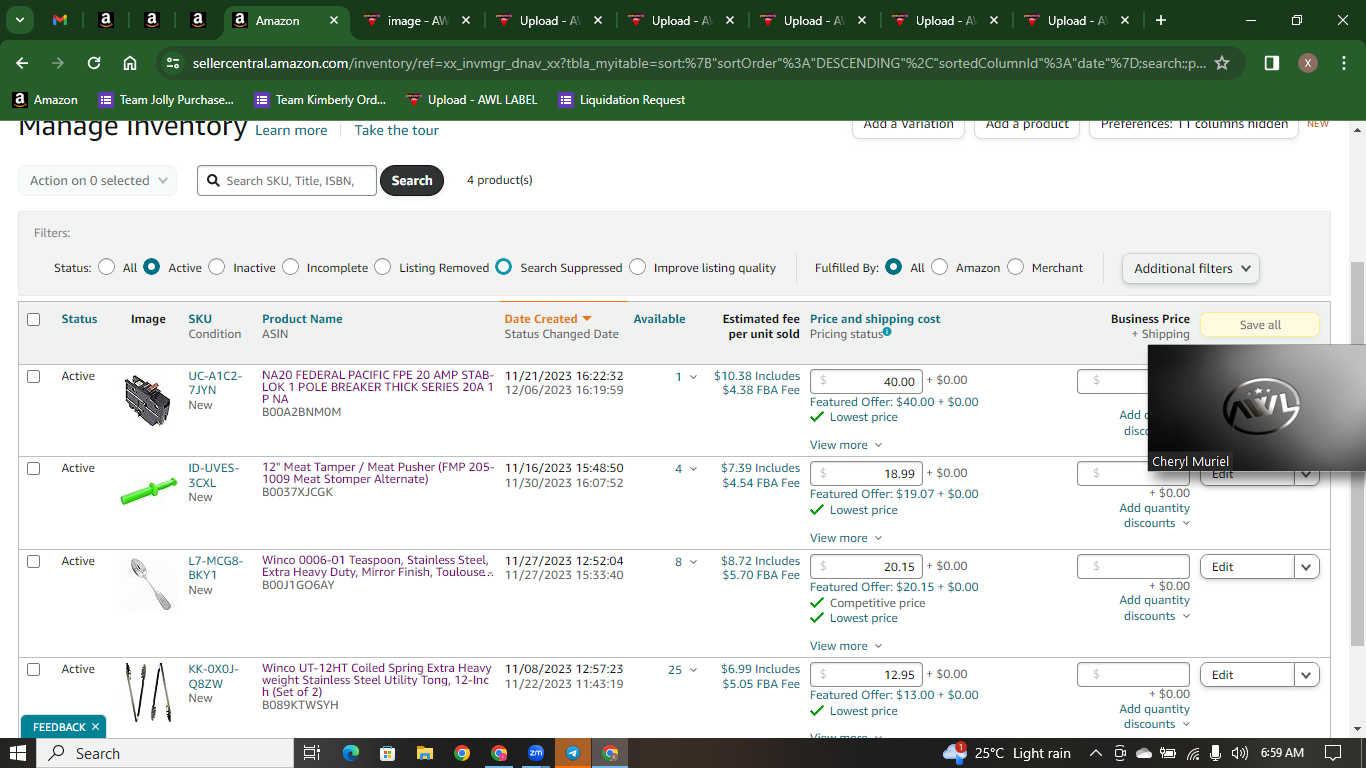Focus the Search SKU, Title, ISBN field

click(x=287, y=180)
